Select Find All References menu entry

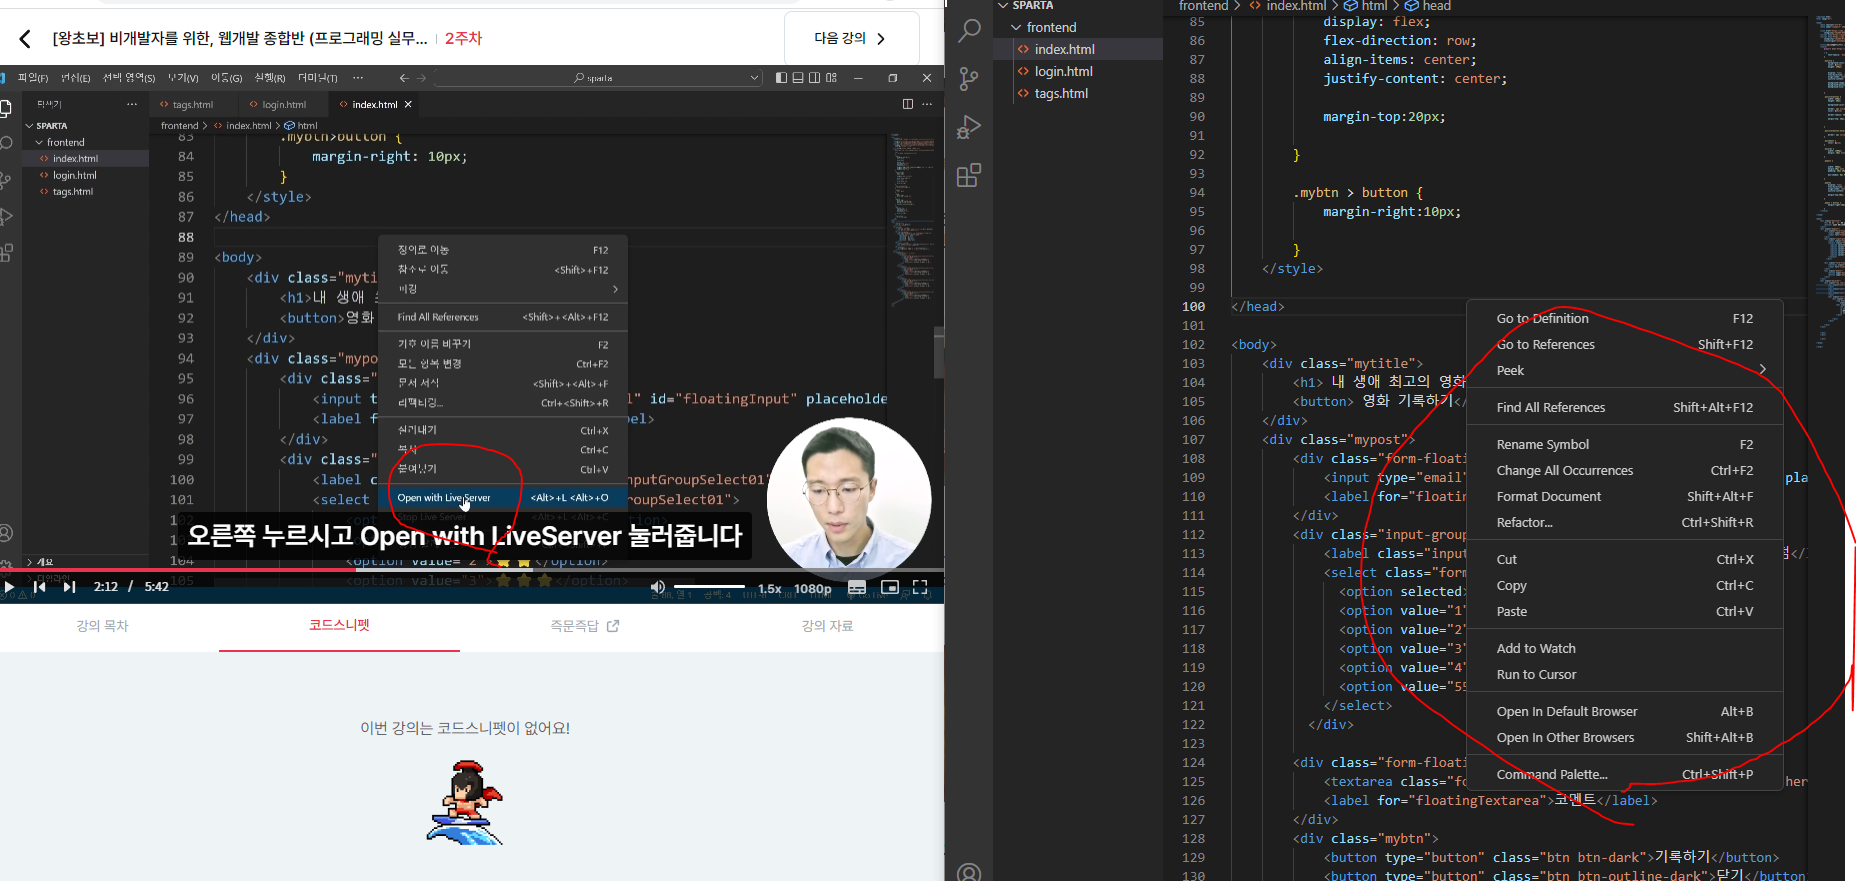click(1624, 408)
